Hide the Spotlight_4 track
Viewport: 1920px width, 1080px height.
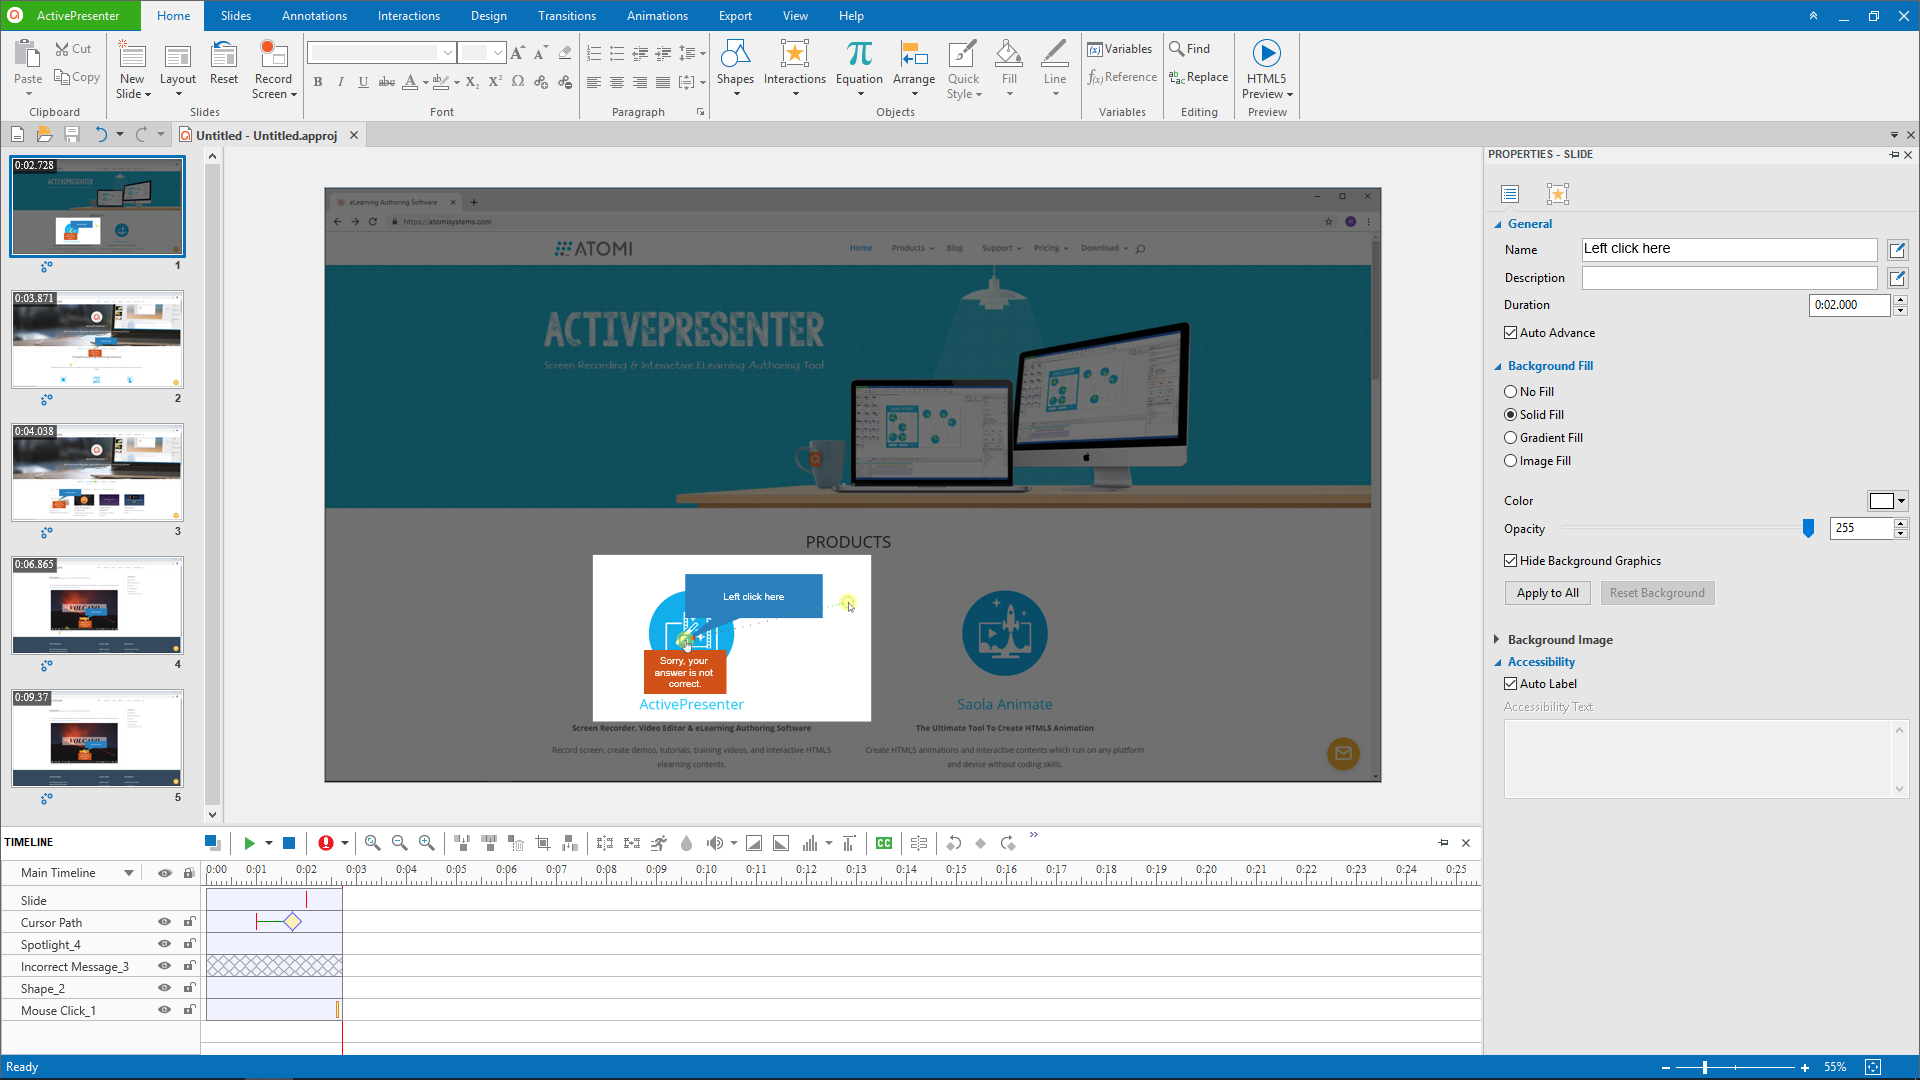coord(164,944)
